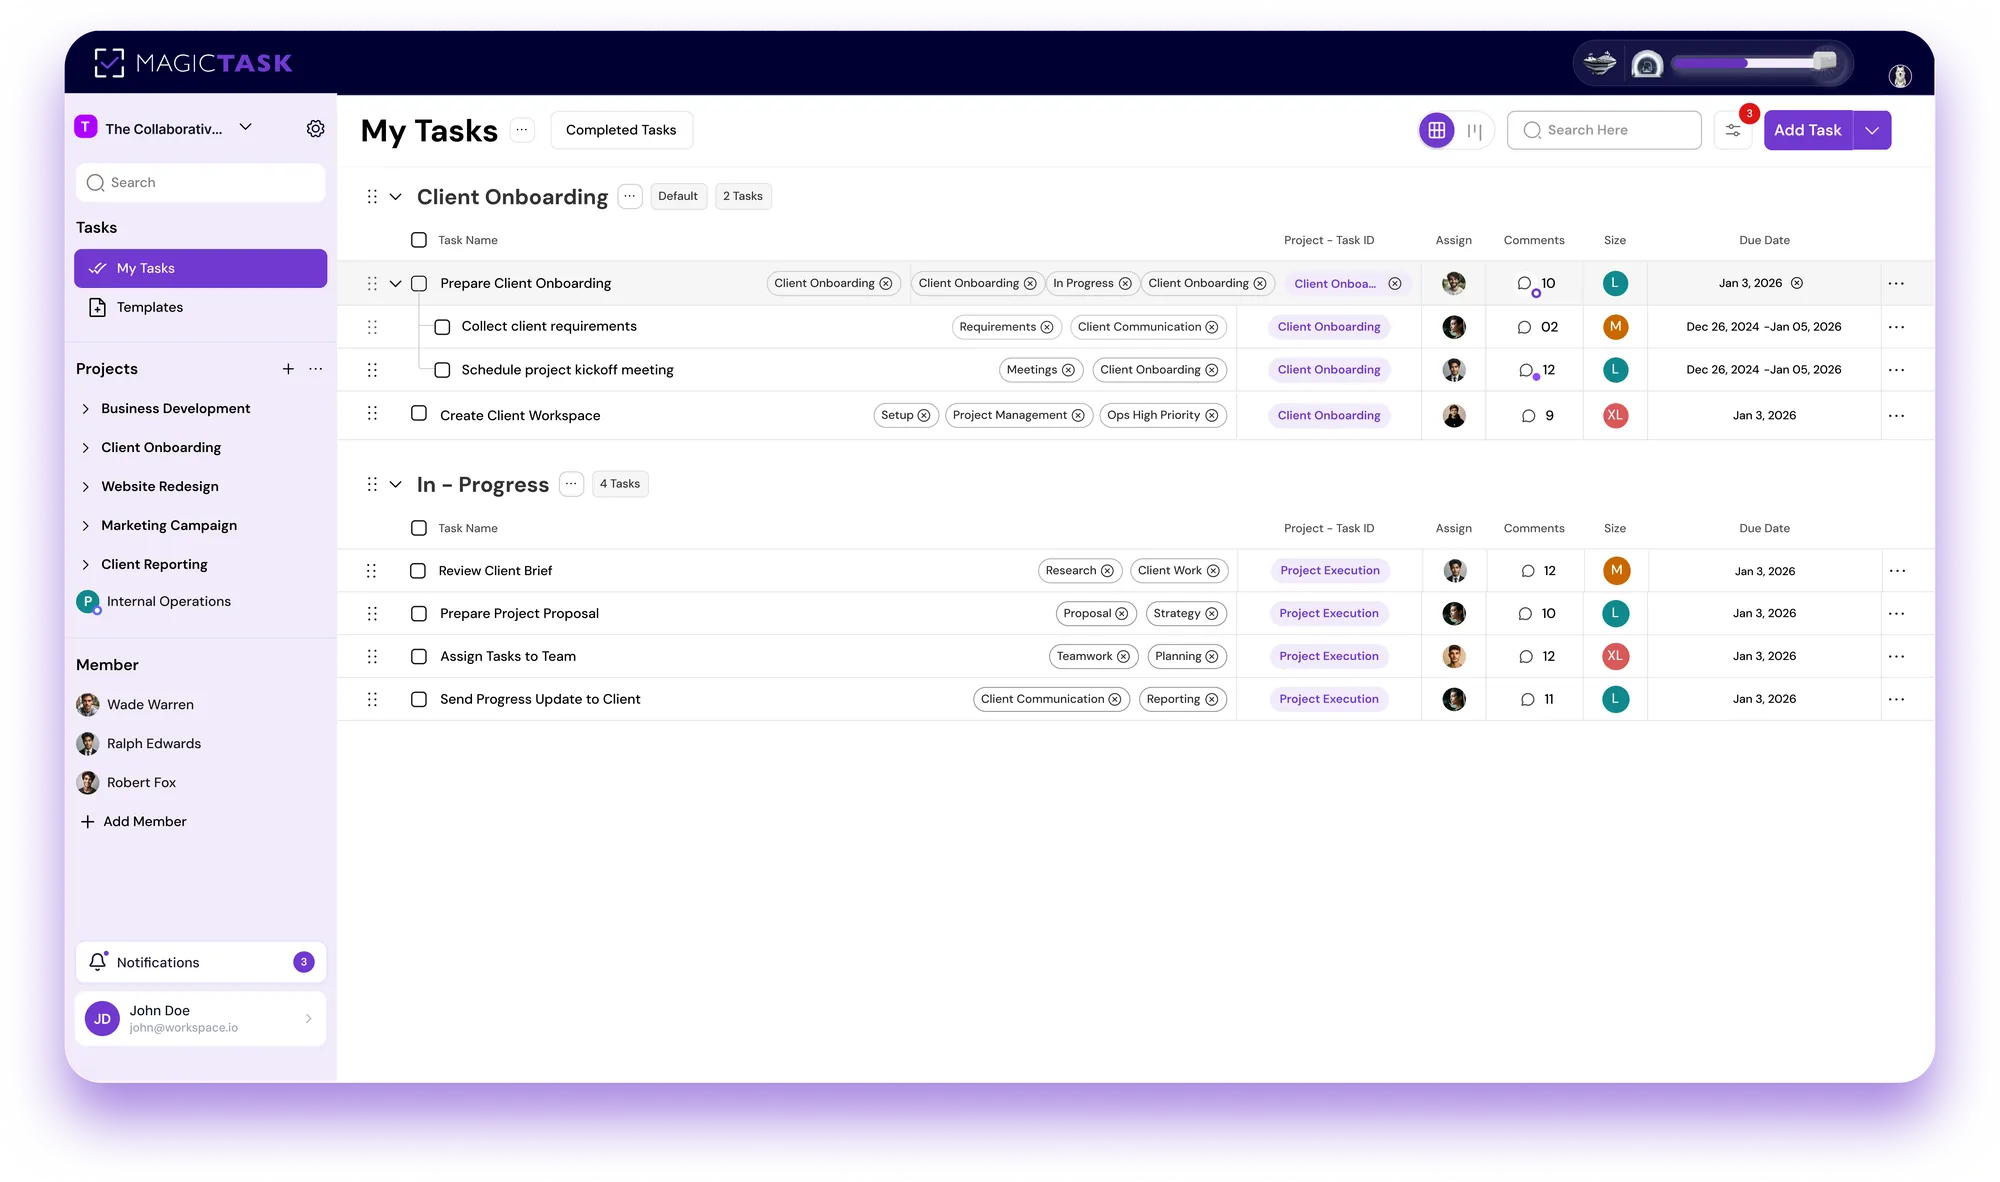Switch to board columns view icon
The image size is (2000, 1182).
[x=1475, y=130]
